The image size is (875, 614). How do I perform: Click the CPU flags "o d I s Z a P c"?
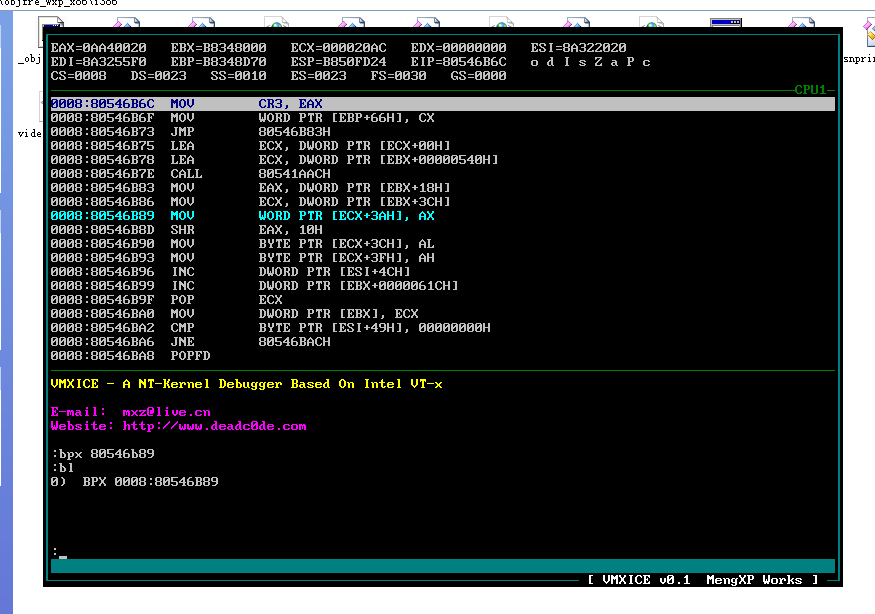[590, 62]
